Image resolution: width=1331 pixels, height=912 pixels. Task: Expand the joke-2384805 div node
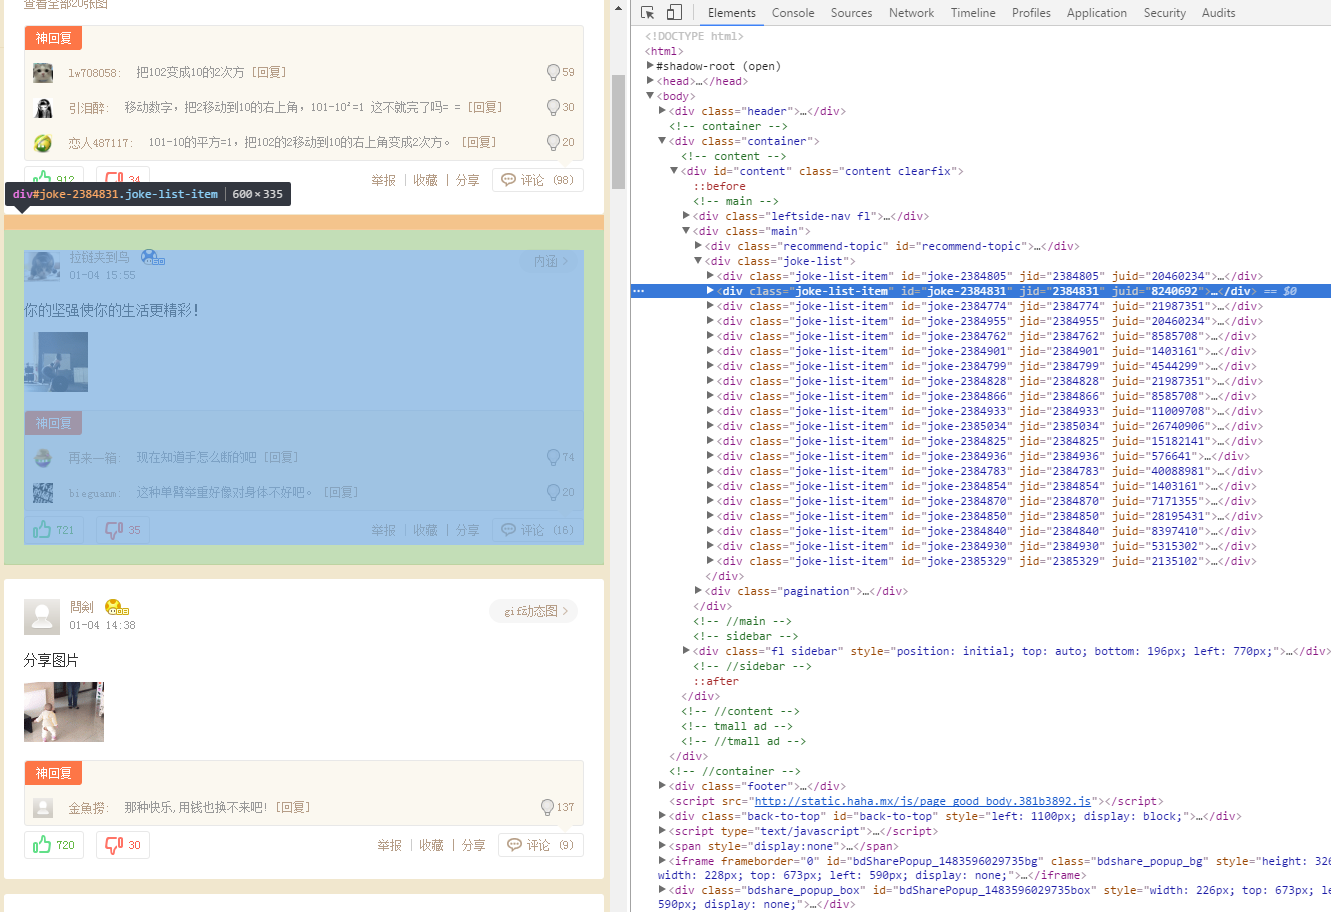click(710, 276)
